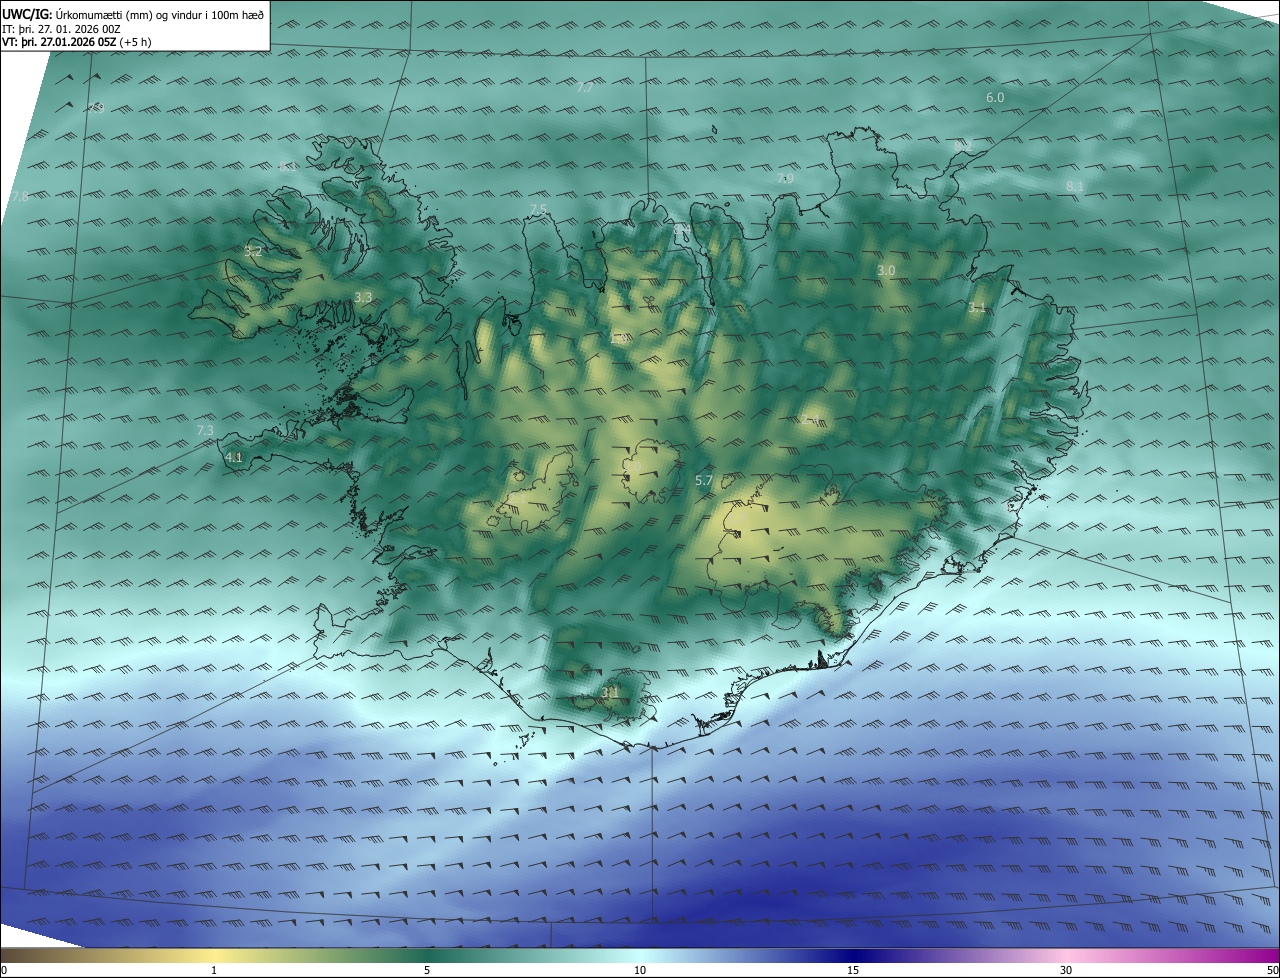Click the 'VT: þri. 27.01.2026 05Z (+5 h)' line
The image size is (1280, 978).
(76, 43)
